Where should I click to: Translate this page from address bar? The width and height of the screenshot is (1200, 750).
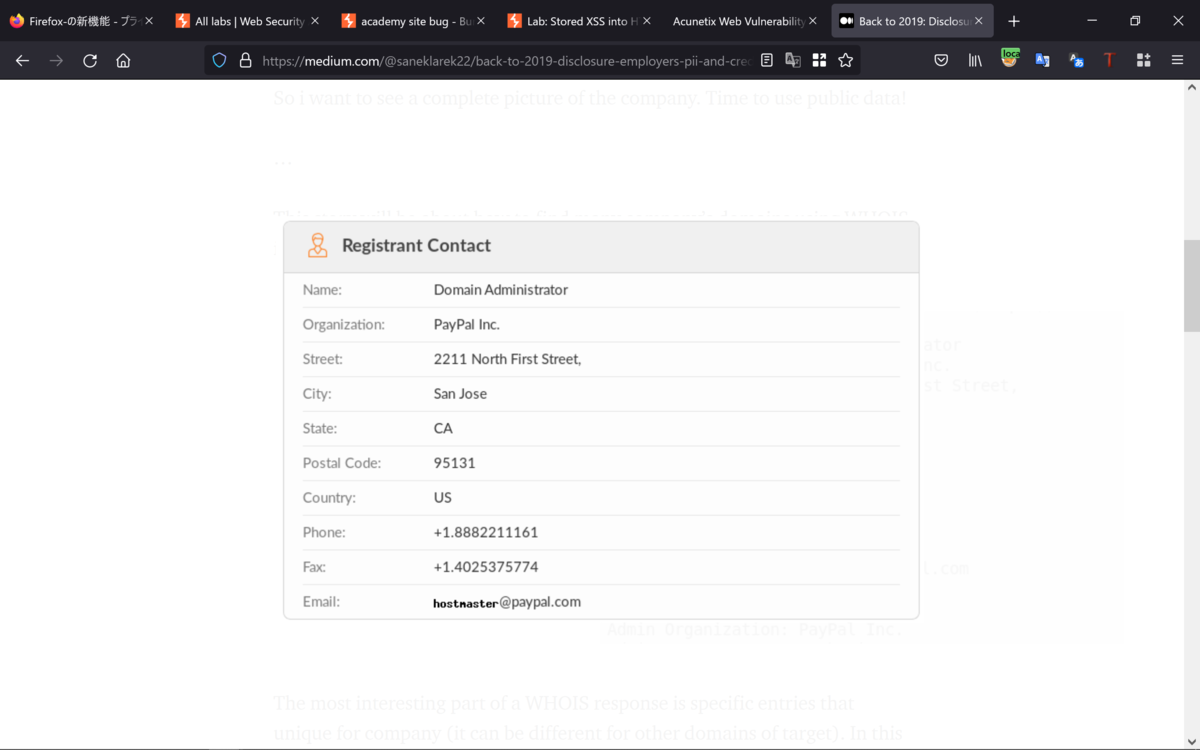point(793,60)
